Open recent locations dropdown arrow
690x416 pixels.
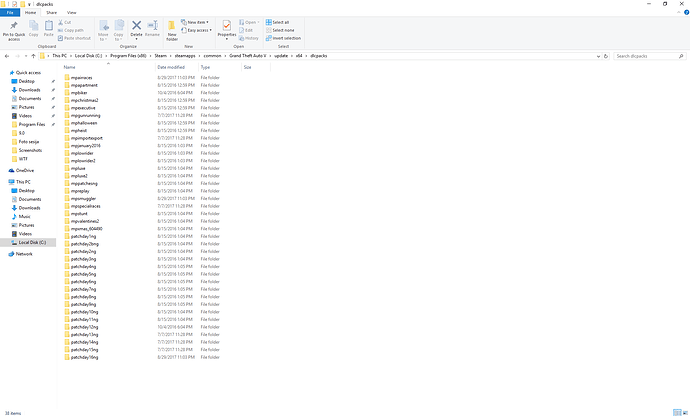[26, 56]
